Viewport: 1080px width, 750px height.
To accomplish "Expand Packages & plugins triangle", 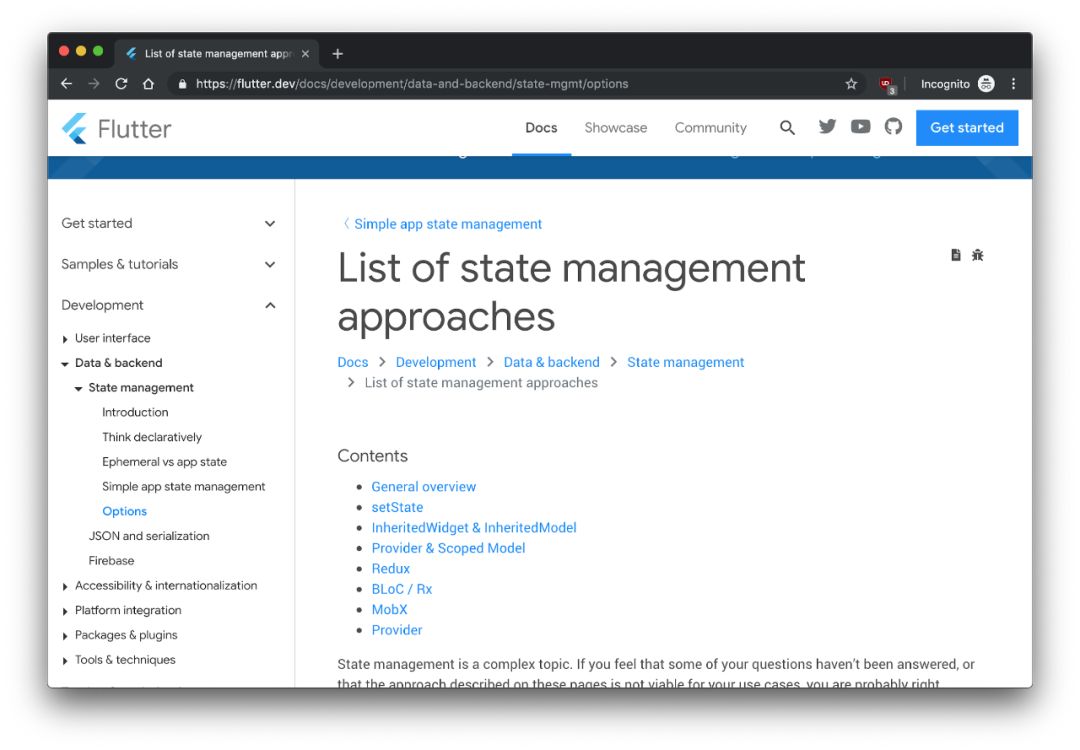I will pos(65,636).
